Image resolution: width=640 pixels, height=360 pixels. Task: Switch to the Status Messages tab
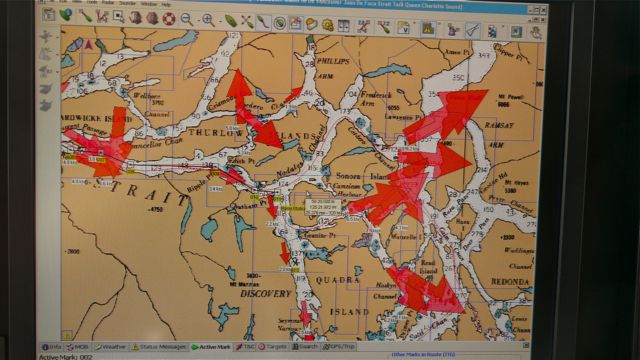click(x=159, y=347)
